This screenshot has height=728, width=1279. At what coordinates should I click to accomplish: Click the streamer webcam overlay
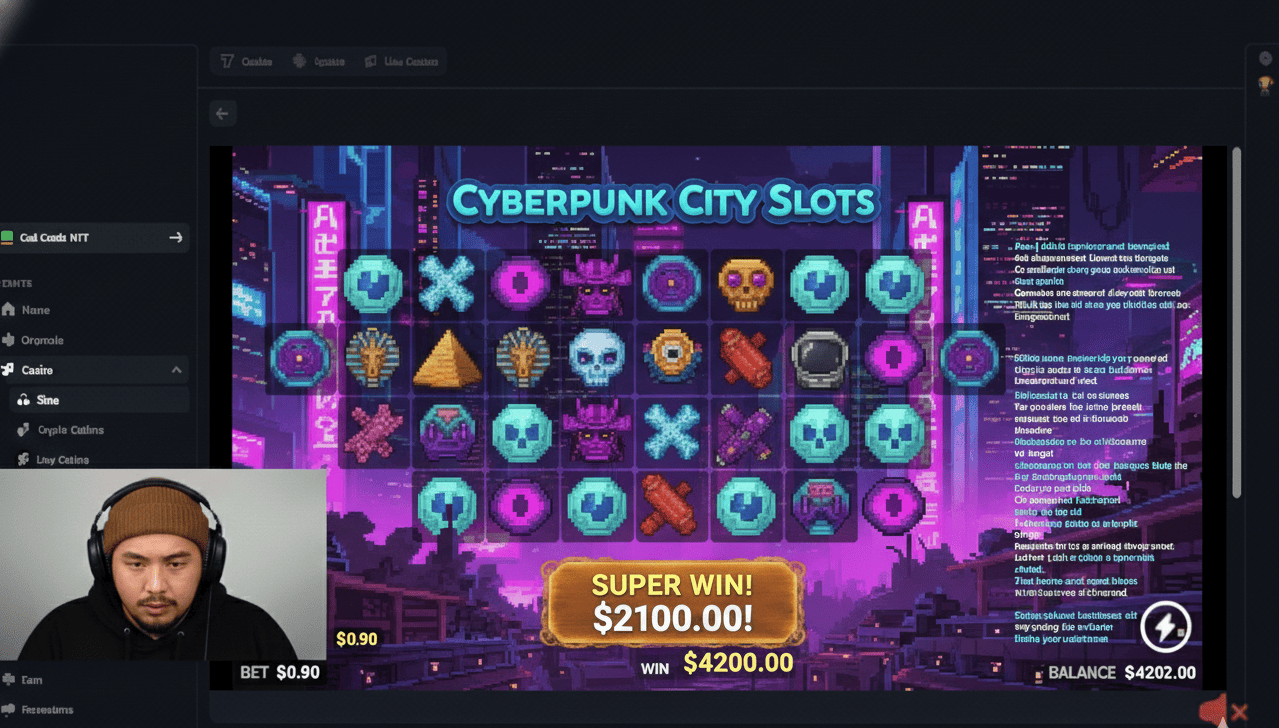[163, 565]
